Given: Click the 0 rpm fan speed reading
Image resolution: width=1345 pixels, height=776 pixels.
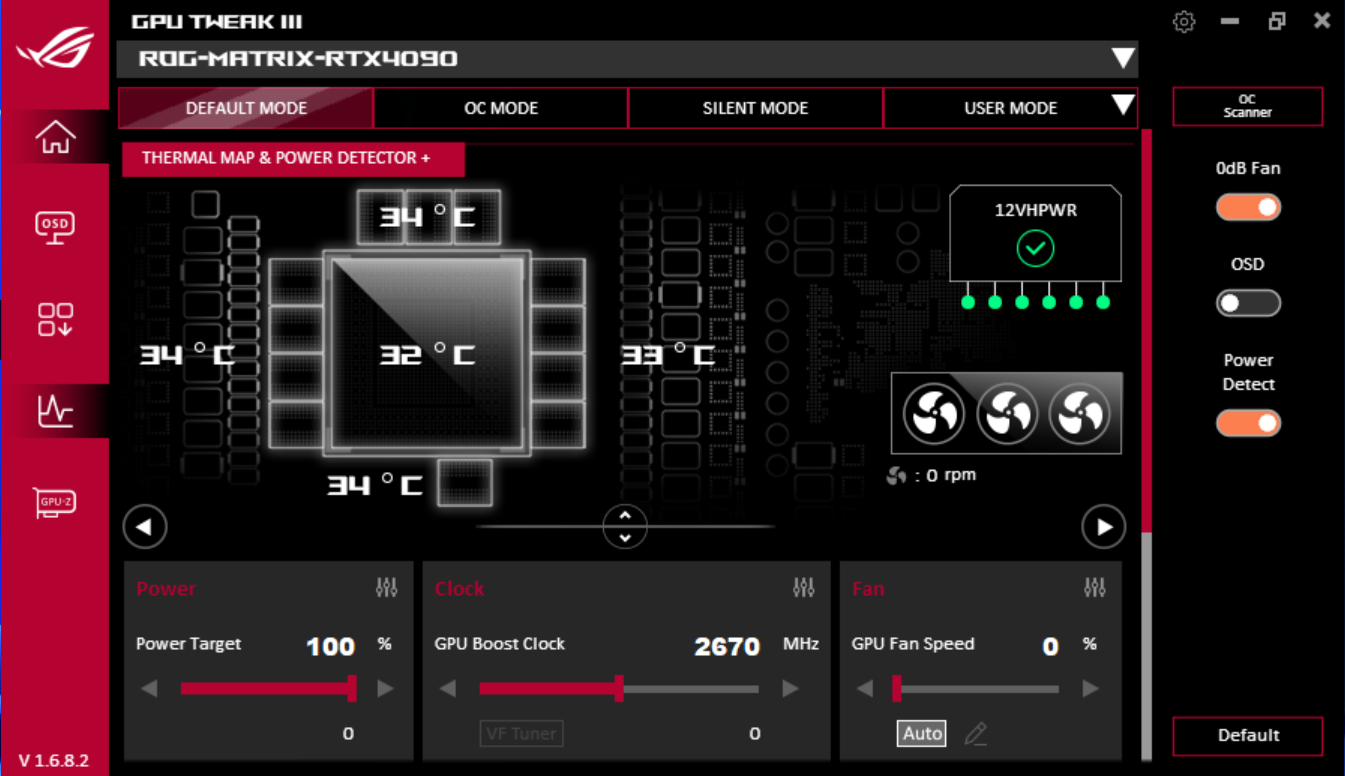Looking at the screenshot, I should (x=931, y=475).
